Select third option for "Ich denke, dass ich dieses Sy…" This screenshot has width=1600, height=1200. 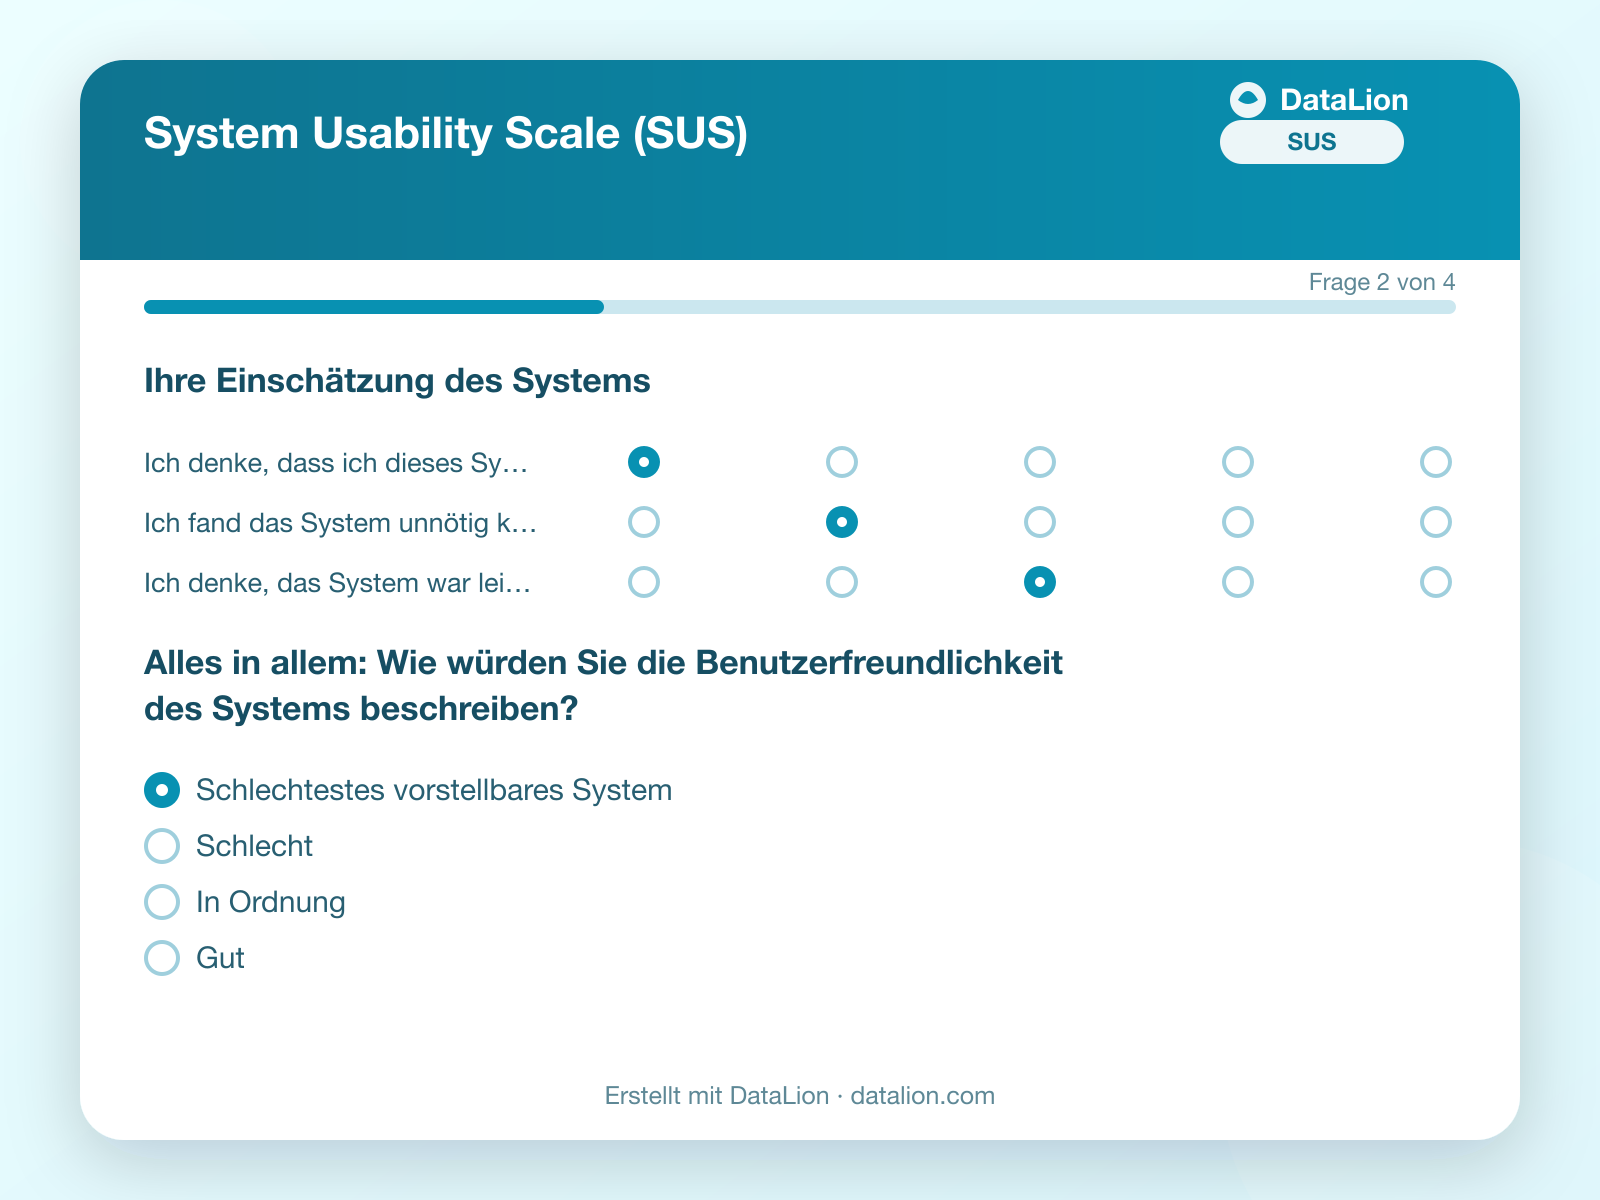(1040, 462)
